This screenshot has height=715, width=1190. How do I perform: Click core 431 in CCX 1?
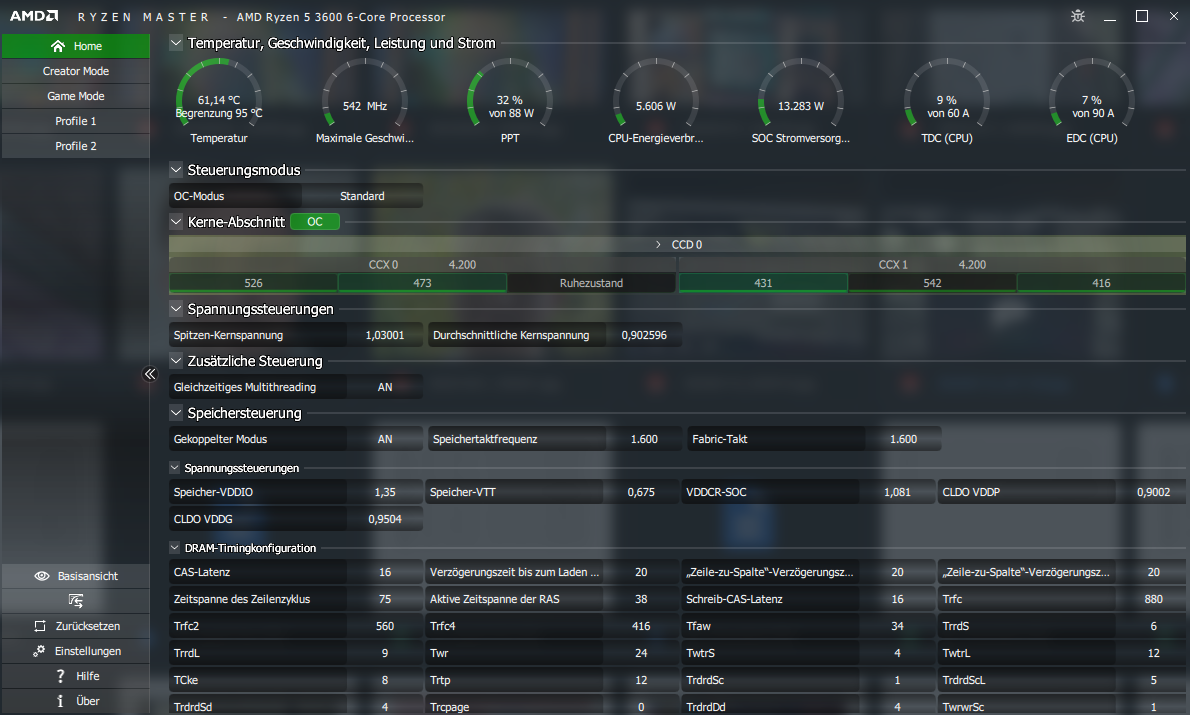[x=763, y=283]
